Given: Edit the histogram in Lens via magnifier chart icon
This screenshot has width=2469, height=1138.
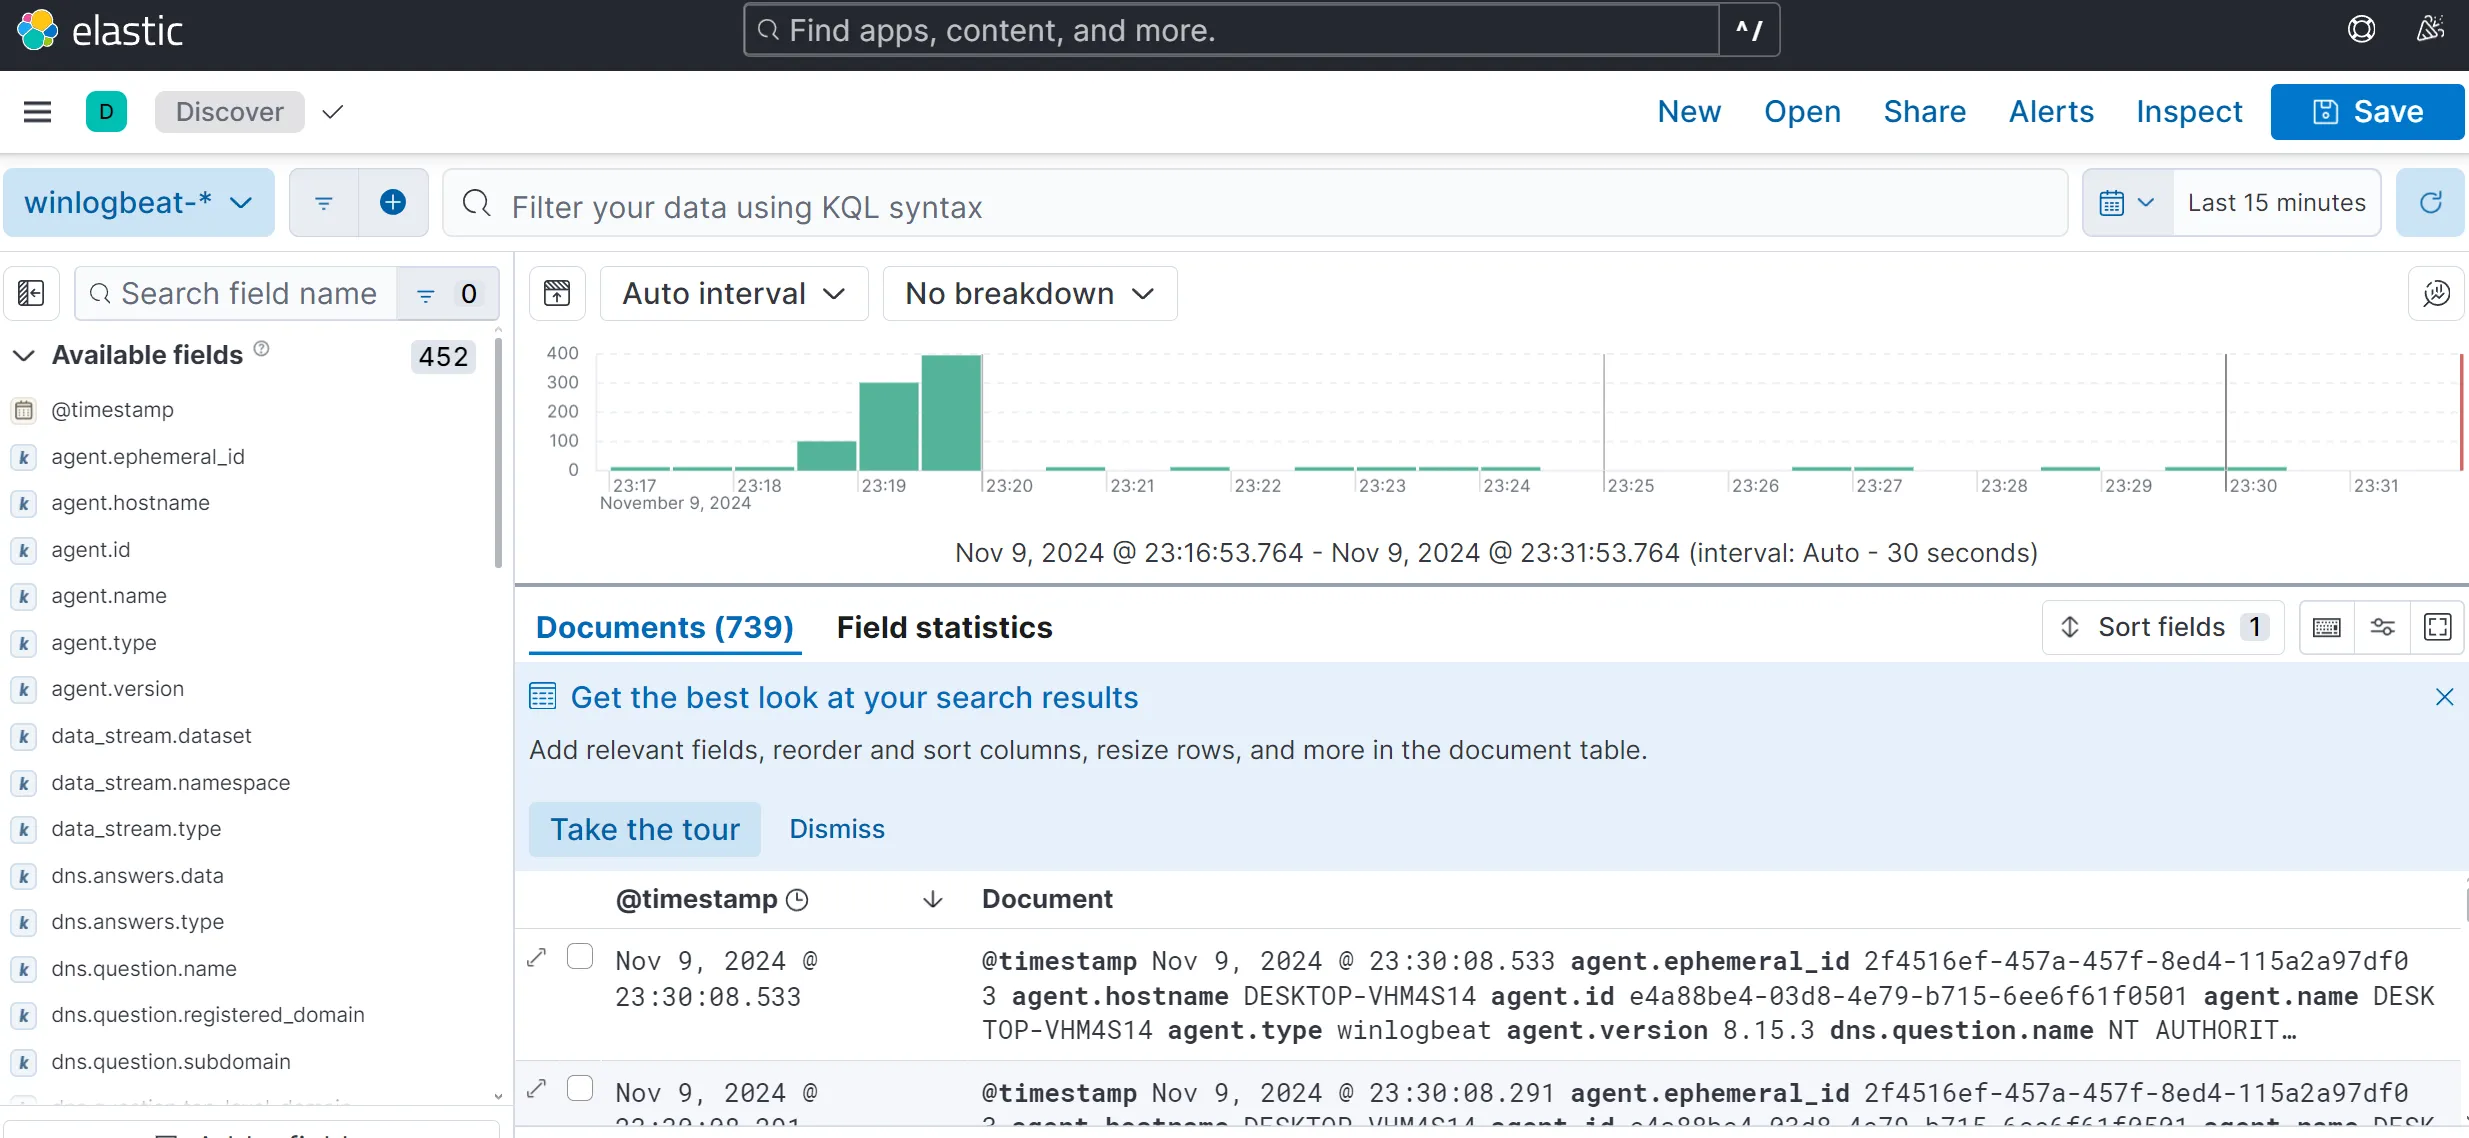Looking at the screenshot, I should [x=2437, y=293].
